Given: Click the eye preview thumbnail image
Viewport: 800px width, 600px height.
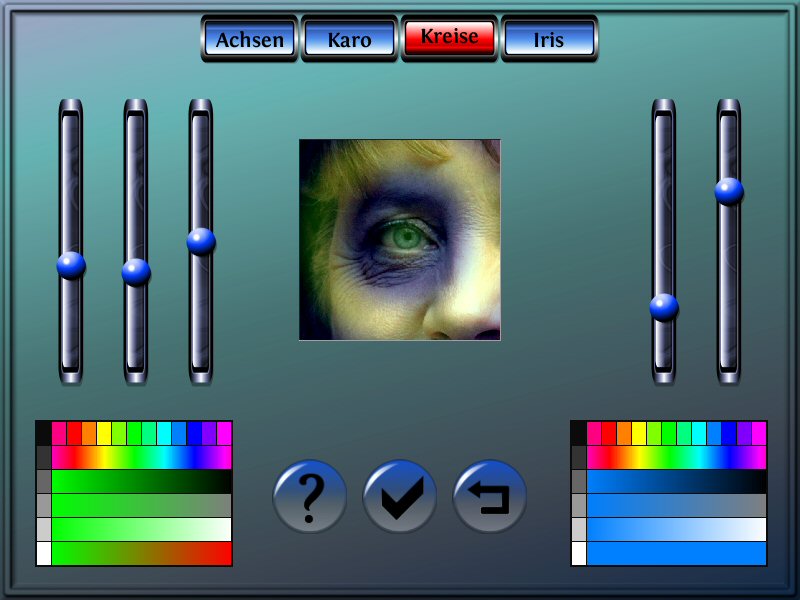Looking at the screenshot, I should click(399, 240).
